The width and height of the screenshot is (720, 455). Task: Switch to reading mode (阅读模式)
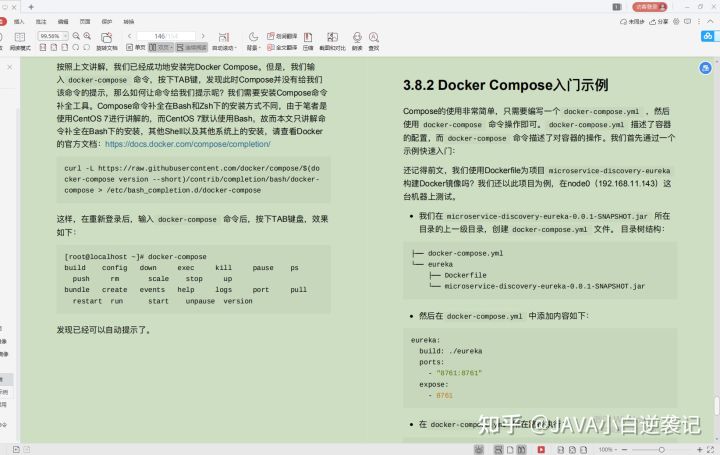coord(20,41)
